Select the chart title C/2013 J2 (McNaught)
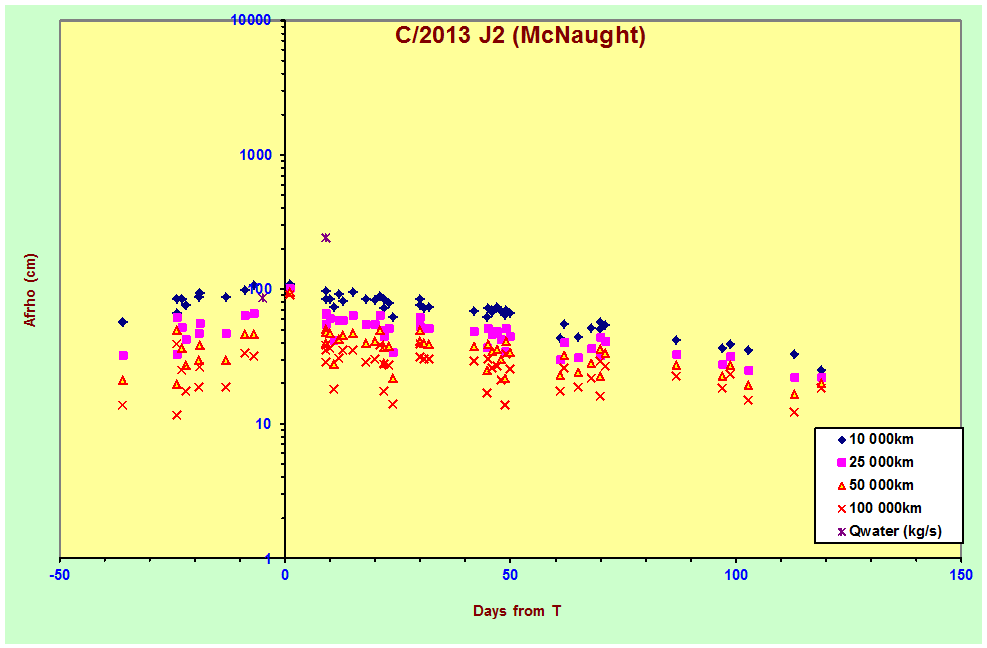The width and height of the screenshot is (987, 648). pyautogui.click(x=521, y=35)
